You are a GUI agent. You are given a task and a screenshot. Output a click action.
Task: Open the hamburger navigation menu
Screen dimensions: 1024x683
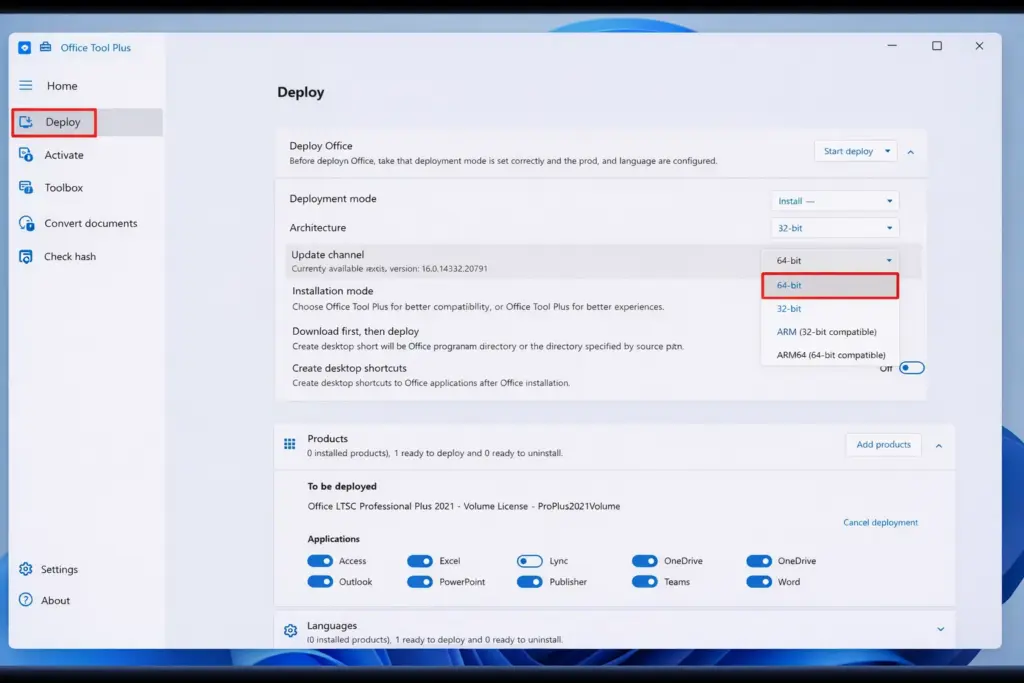(26, 86)
